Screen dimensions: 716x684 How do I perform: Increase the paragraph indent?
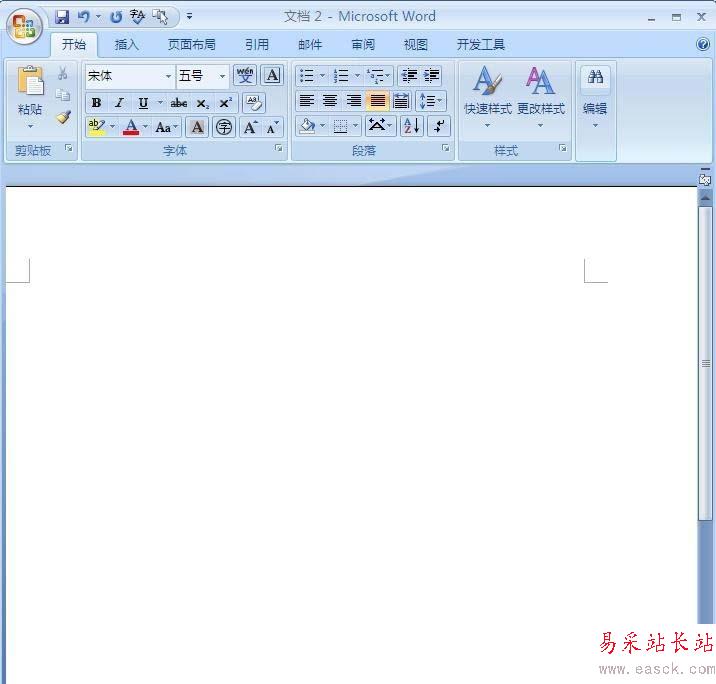point(431,75)
